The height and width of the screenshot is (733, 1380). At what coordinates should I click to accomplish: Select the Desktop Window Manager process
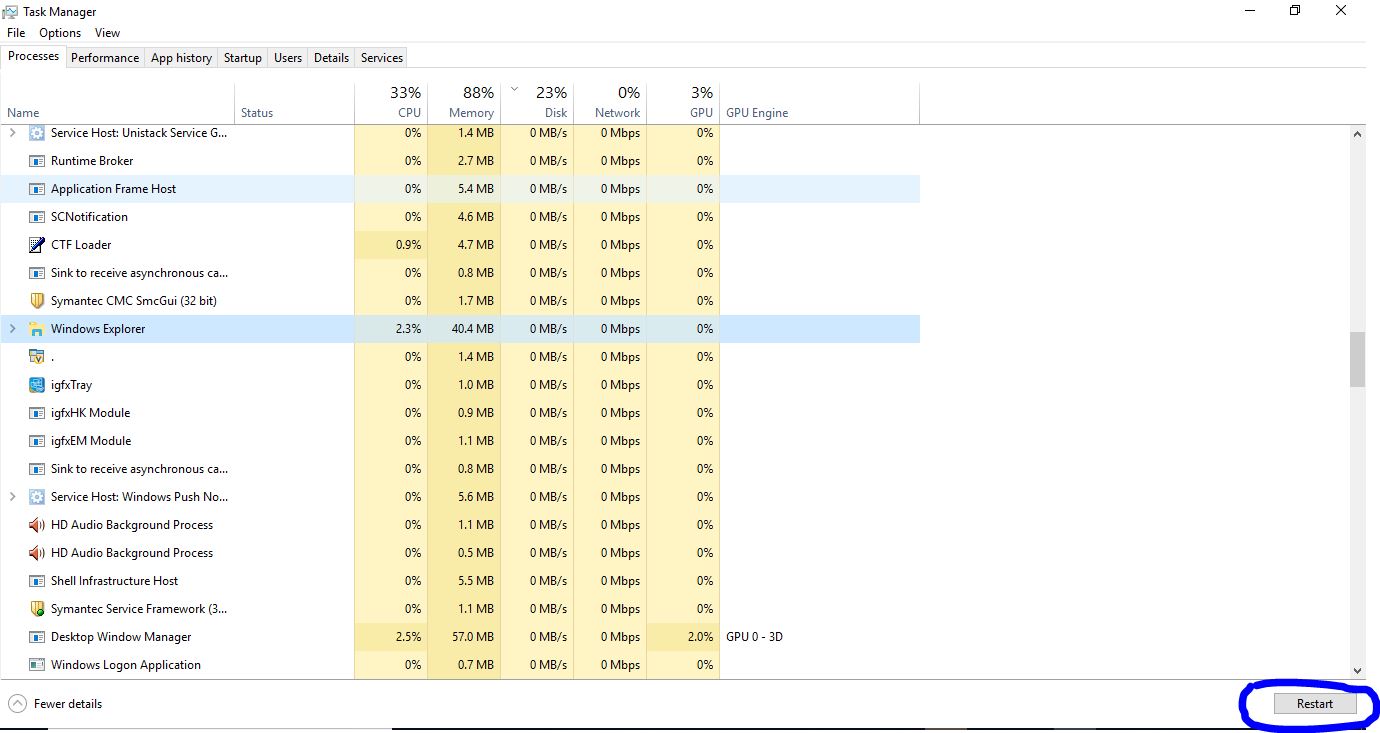(x=121, y=636)
